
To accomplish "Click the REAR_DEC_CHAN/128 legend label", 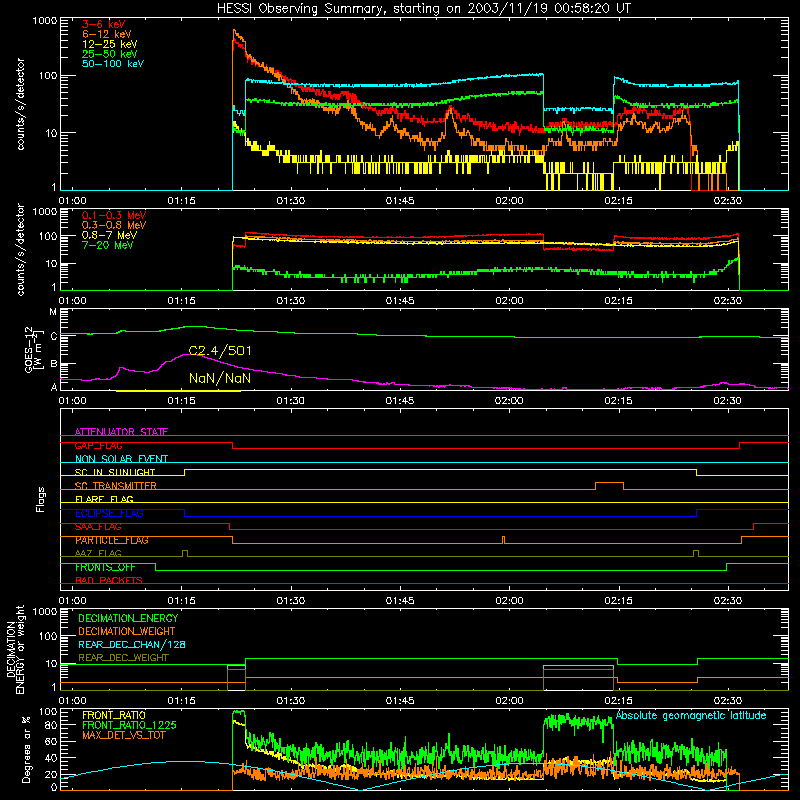I will (x=132, y=644).
